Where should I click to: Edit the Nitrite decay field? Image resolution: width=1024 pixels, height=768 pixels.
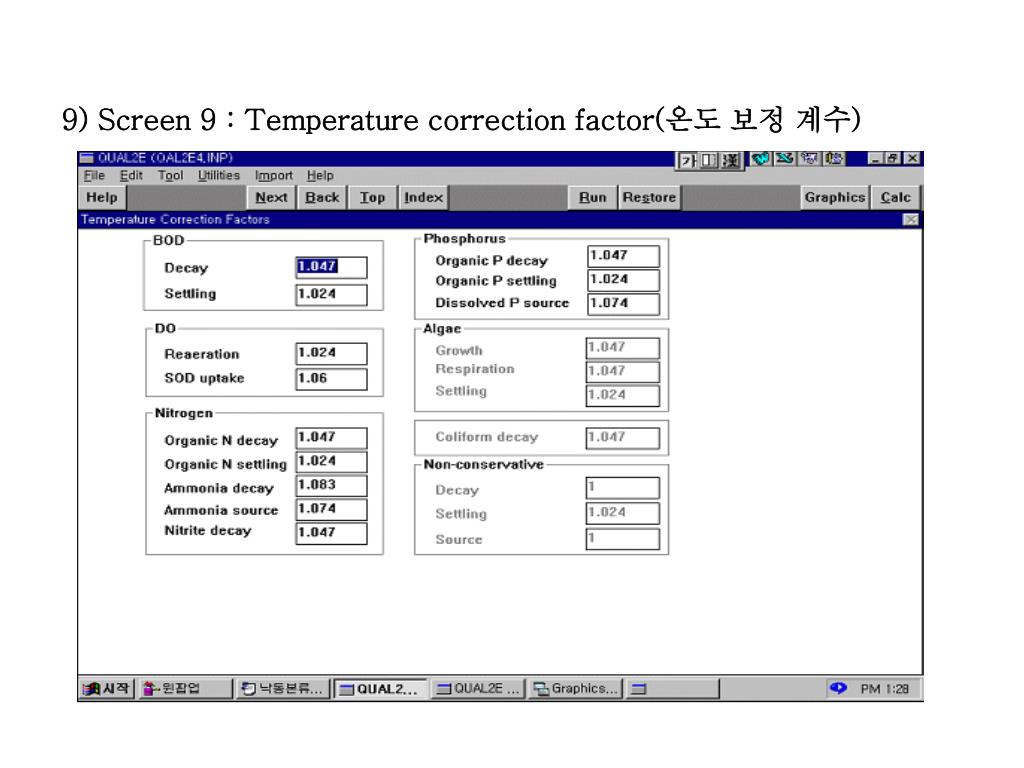coord(331,533)
